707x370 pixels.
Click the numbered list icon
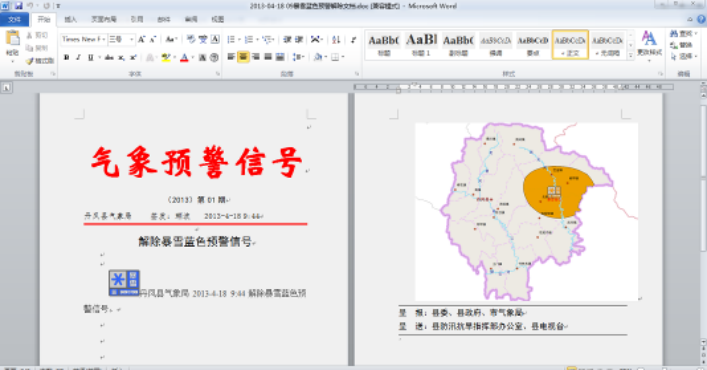tap(249, 40)
